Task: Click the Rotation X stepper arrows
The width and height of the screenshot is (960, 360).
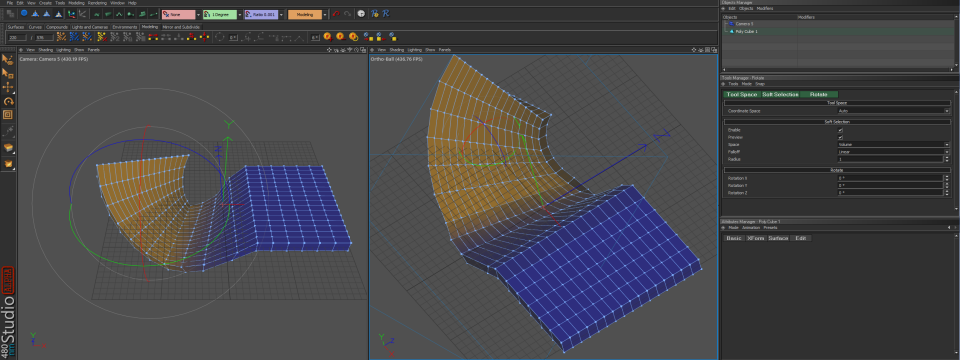Action: point(947,178)
